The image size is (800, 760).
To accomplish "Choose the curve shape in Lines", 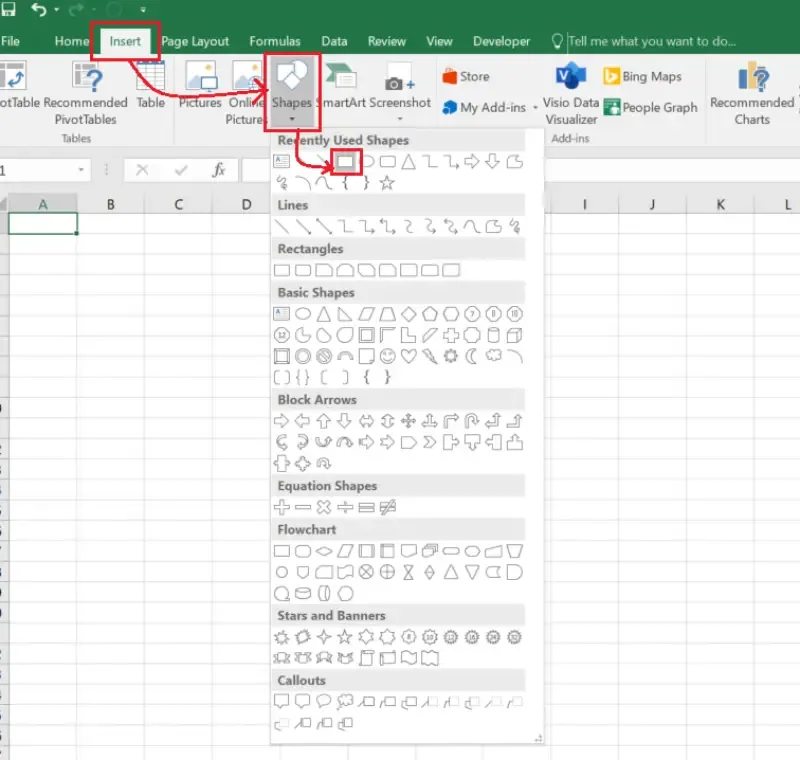I will [472, 226].
